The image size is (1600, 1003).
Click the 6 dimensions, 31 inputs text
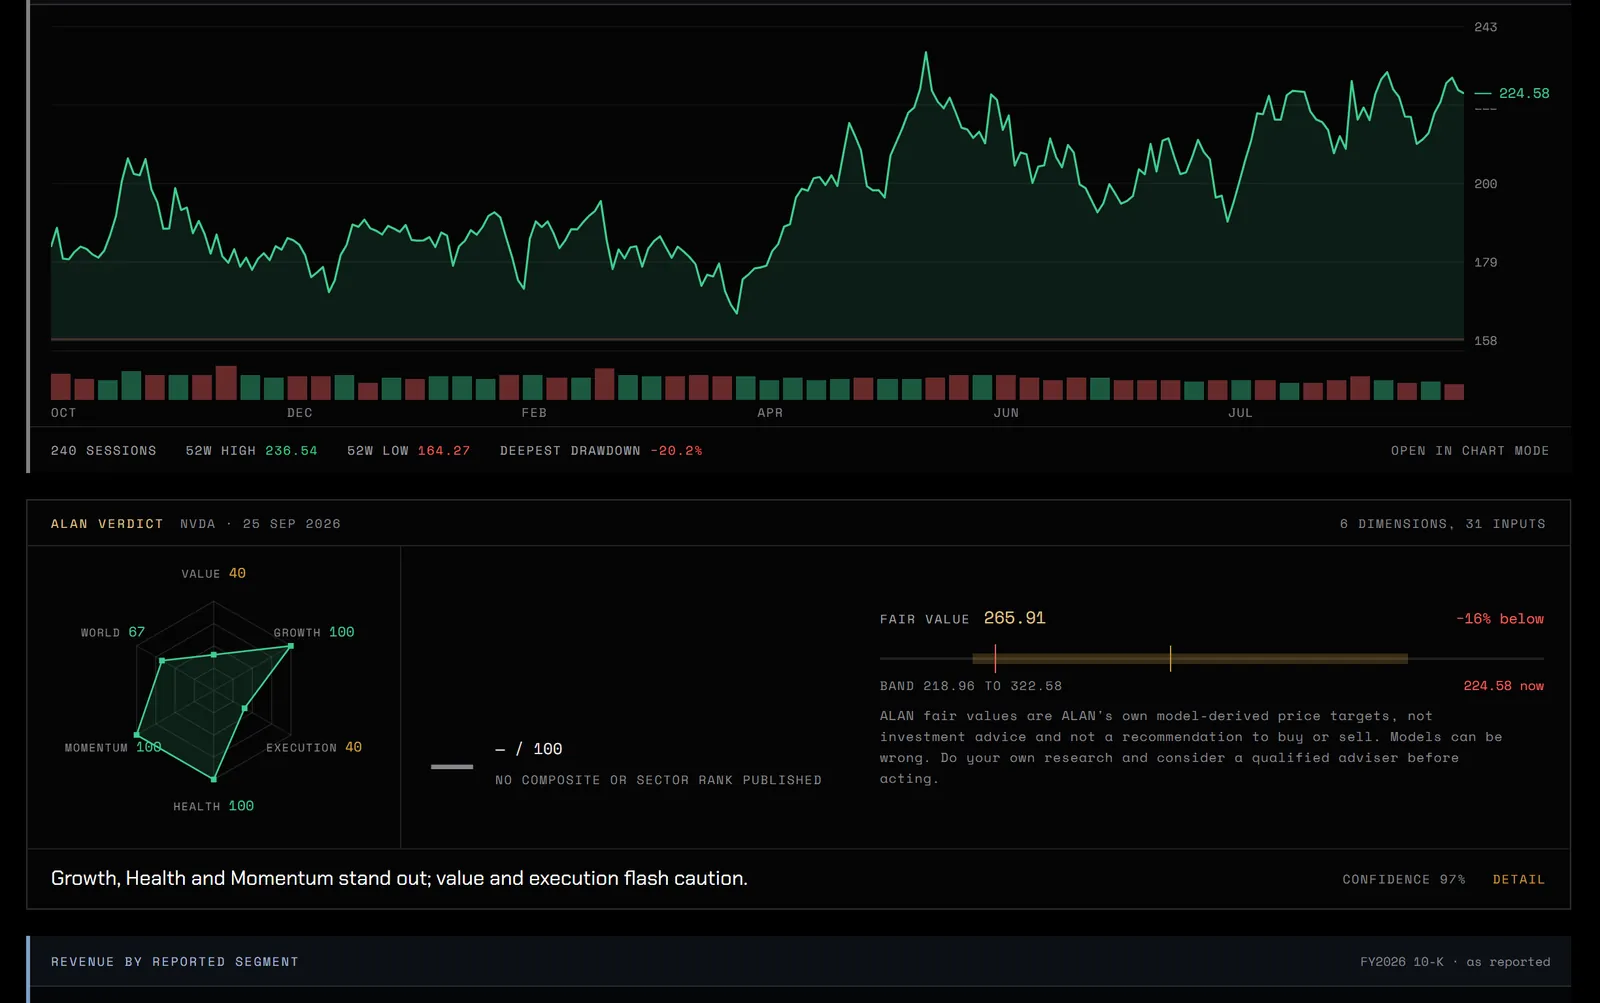point(1443,524)
